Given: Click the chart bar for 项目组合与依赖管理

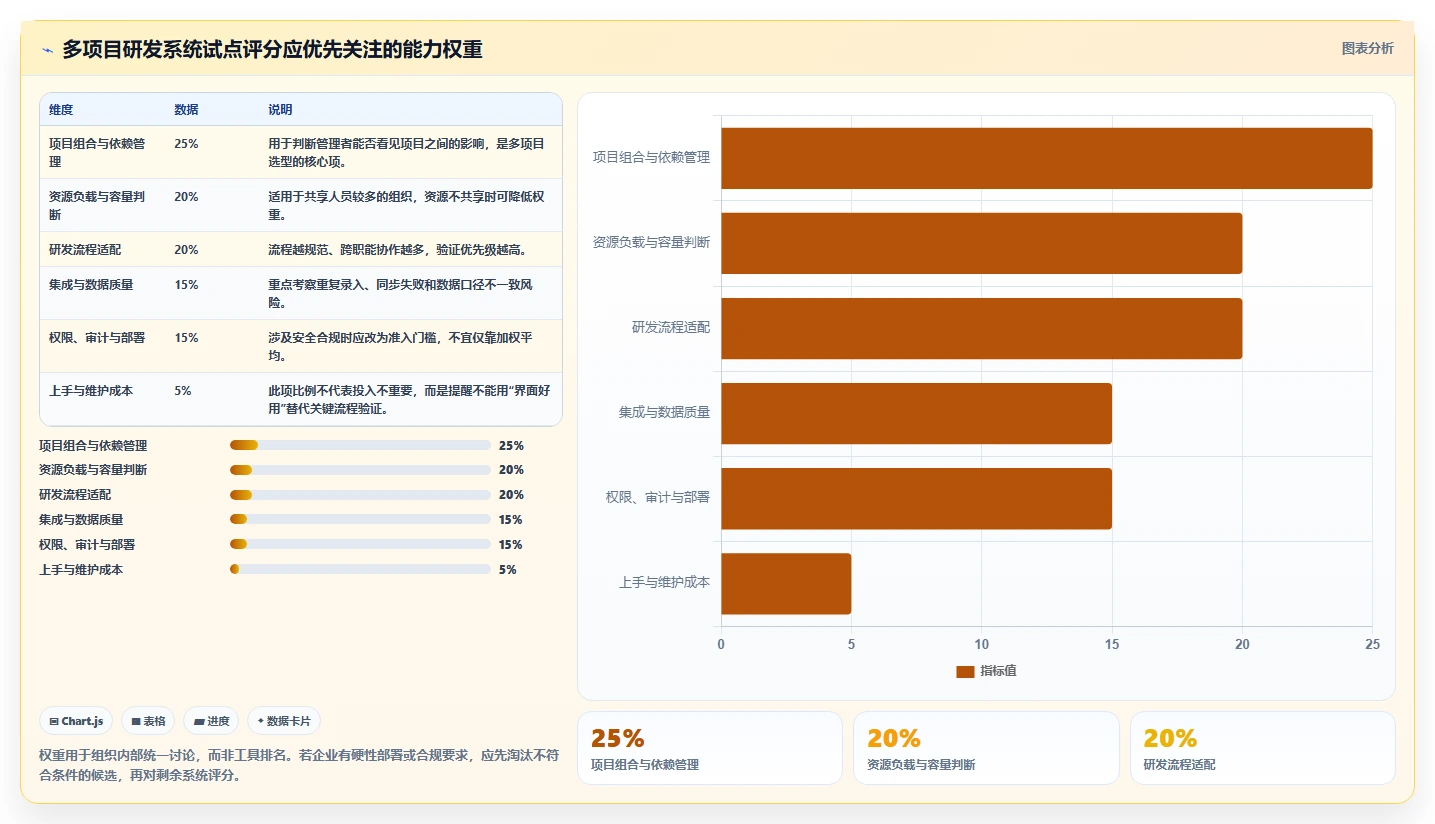Looking at the screenshot, I should 1047,158.
